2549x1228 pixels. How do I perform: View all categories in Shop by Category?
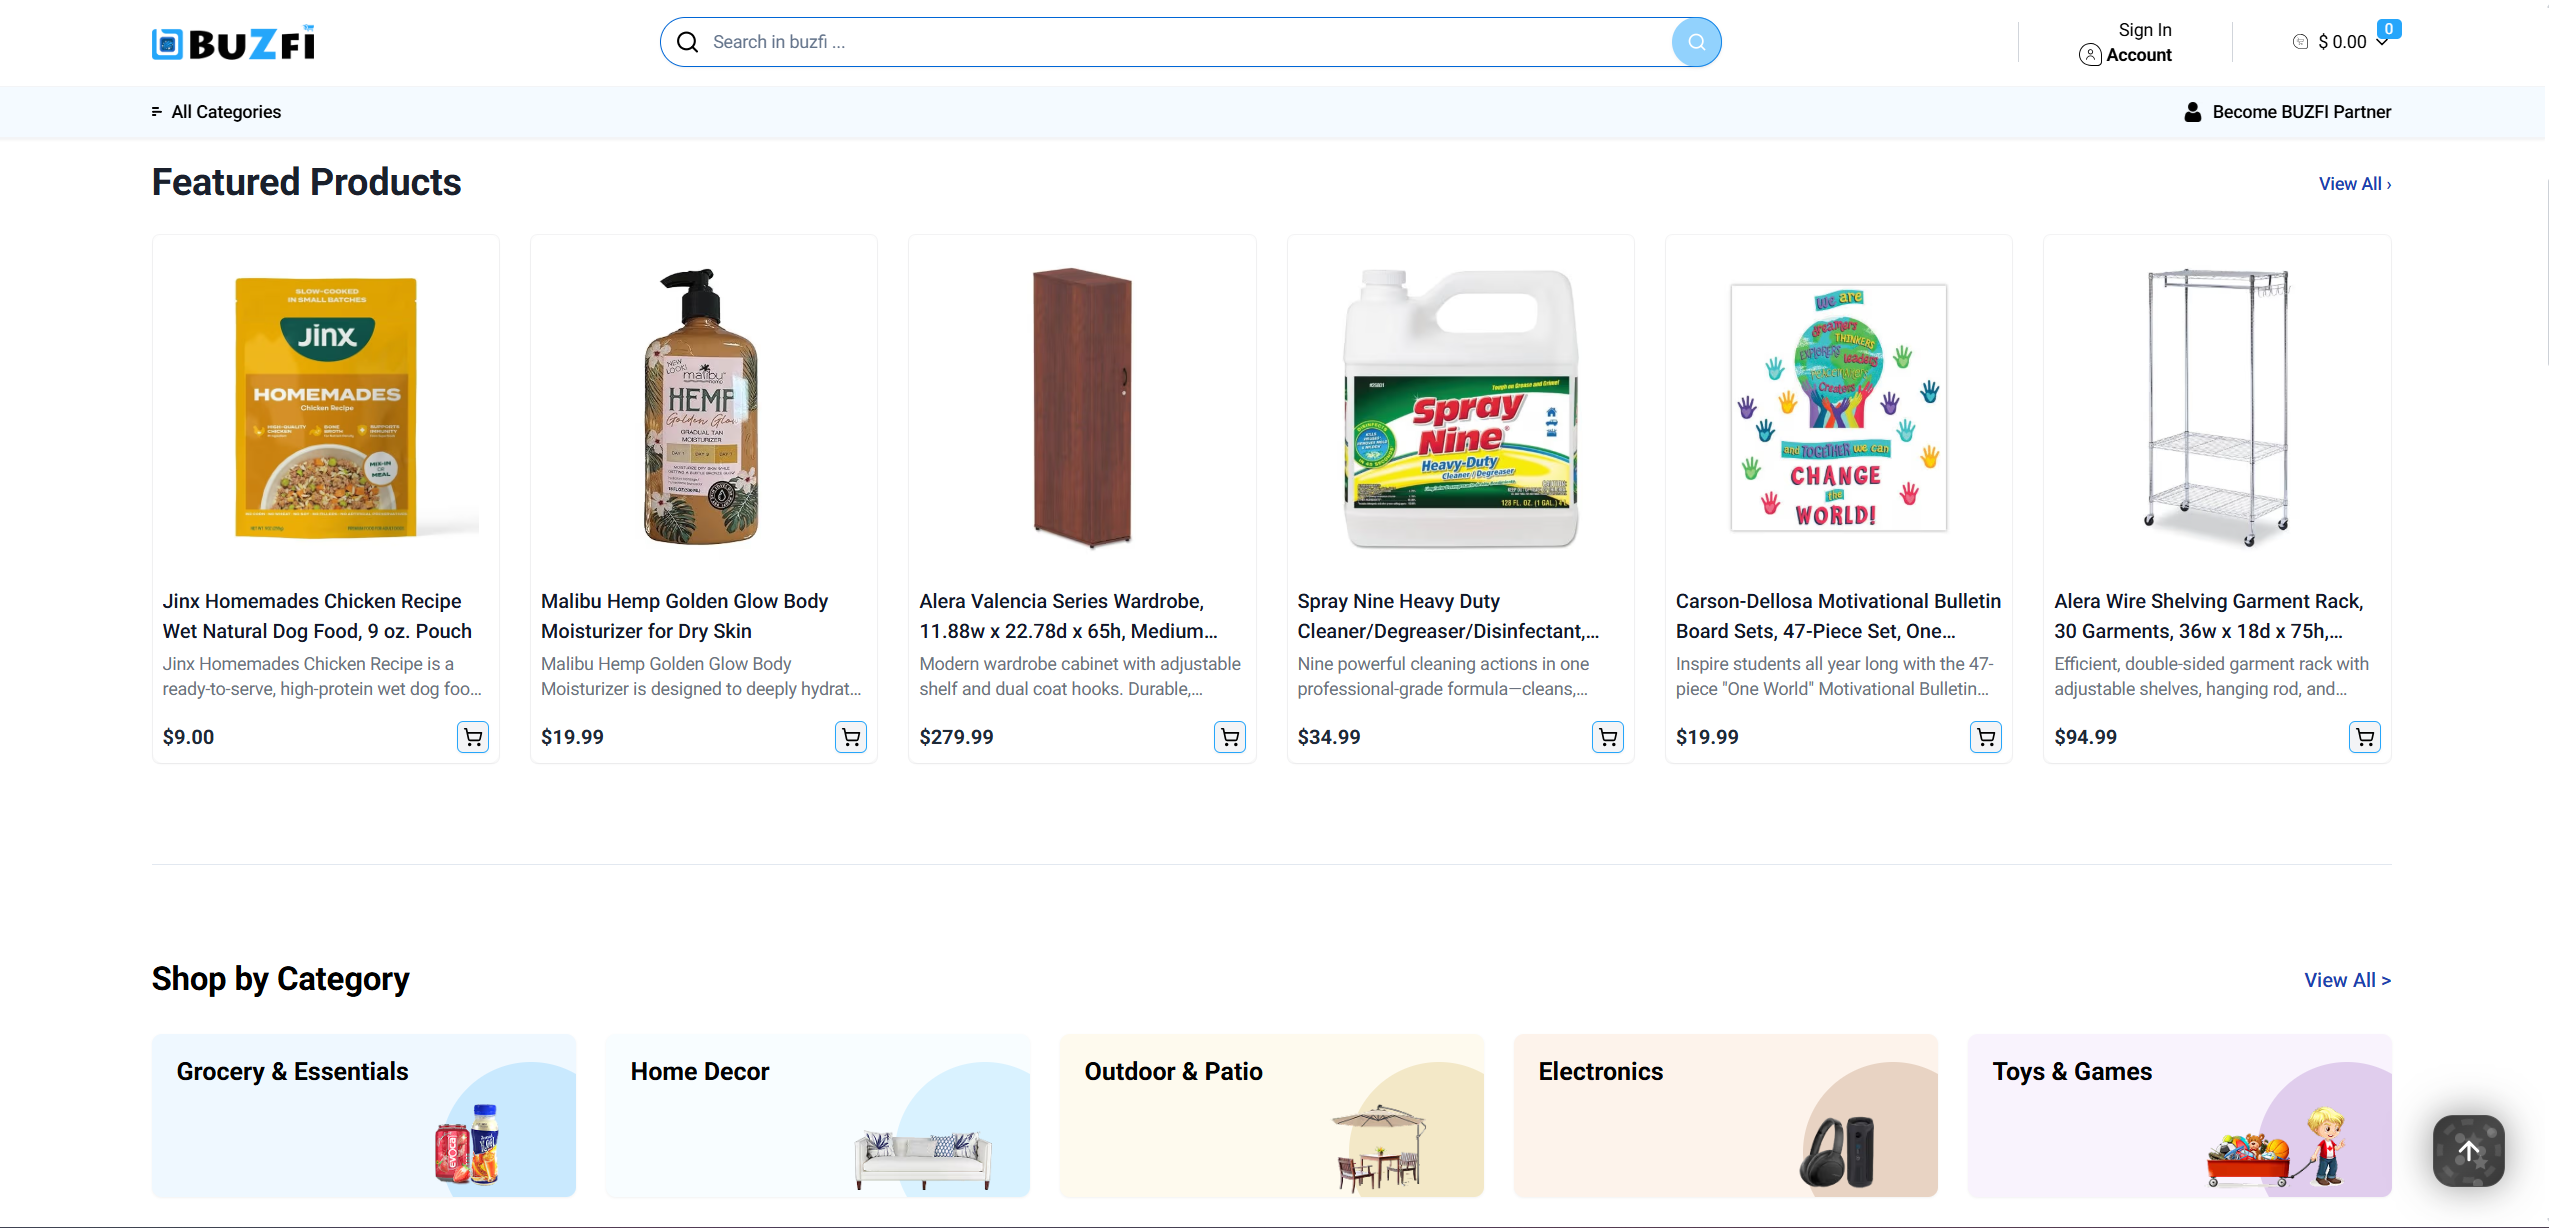coord(2346,980)
